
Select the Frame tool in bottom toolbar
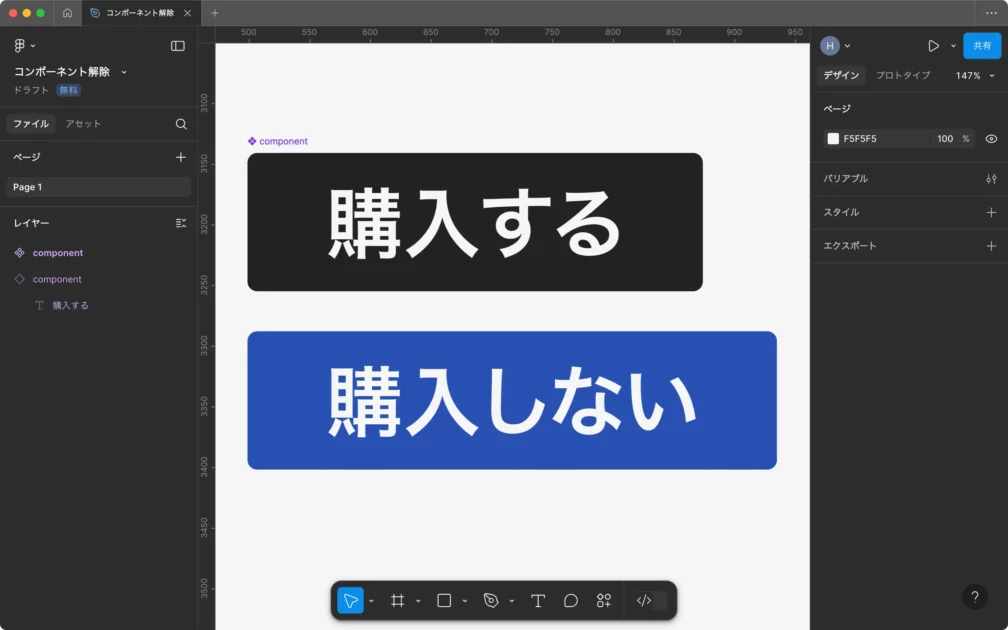(397, 601)
